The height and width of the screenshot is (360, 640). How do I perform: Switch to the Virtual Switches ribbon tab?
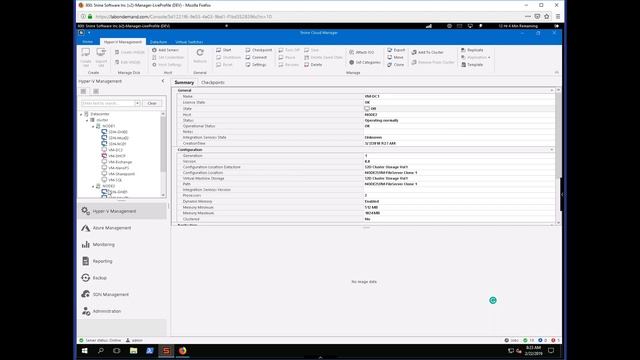(189, 42)
